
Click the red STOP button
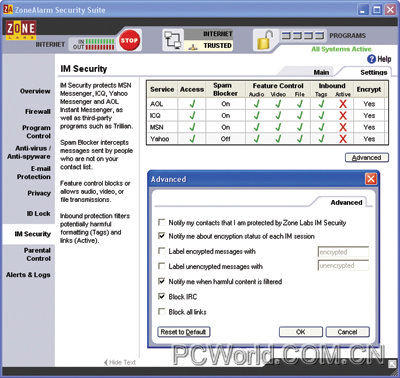[129, 40]
